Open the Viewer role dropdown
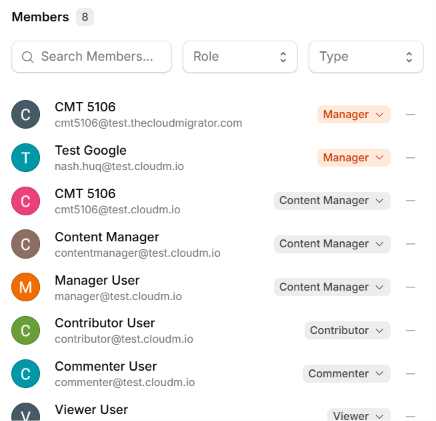Image resolution: width=436 pixels, height=421 pixels. point(359,416)
